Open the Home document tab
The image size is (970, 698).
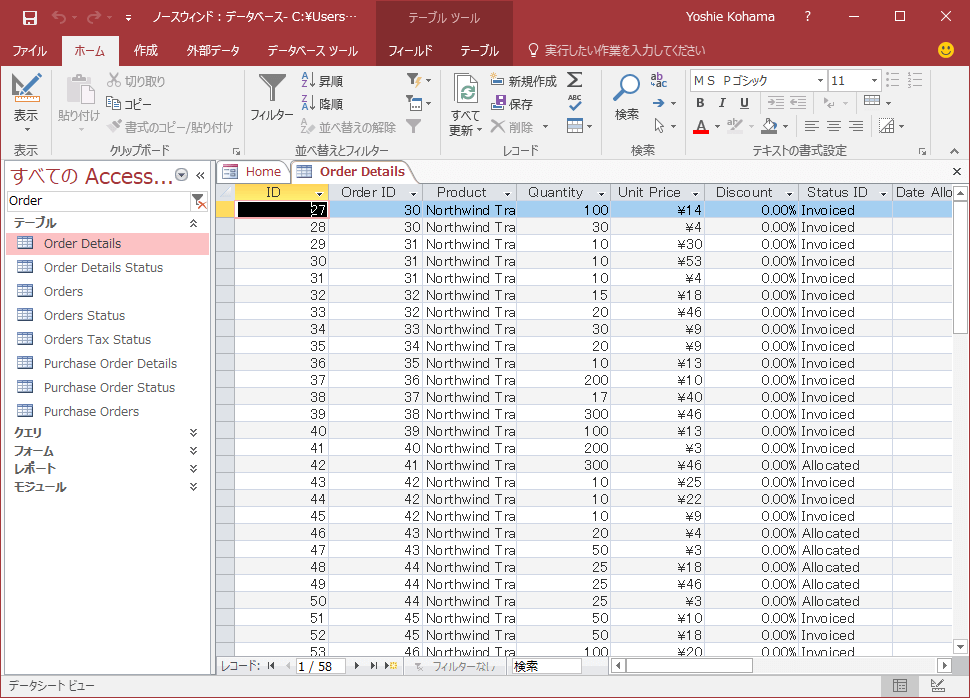tap(262, 171)
